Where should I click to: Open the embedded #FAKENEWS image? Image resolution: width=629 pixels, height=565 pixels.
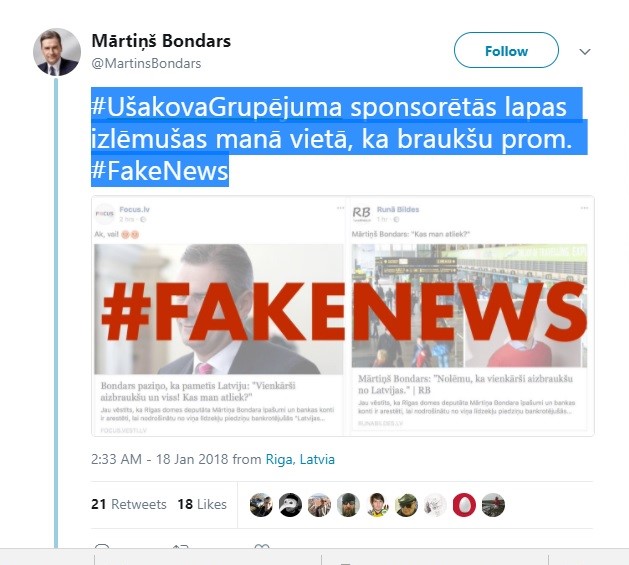coord(343,316)
